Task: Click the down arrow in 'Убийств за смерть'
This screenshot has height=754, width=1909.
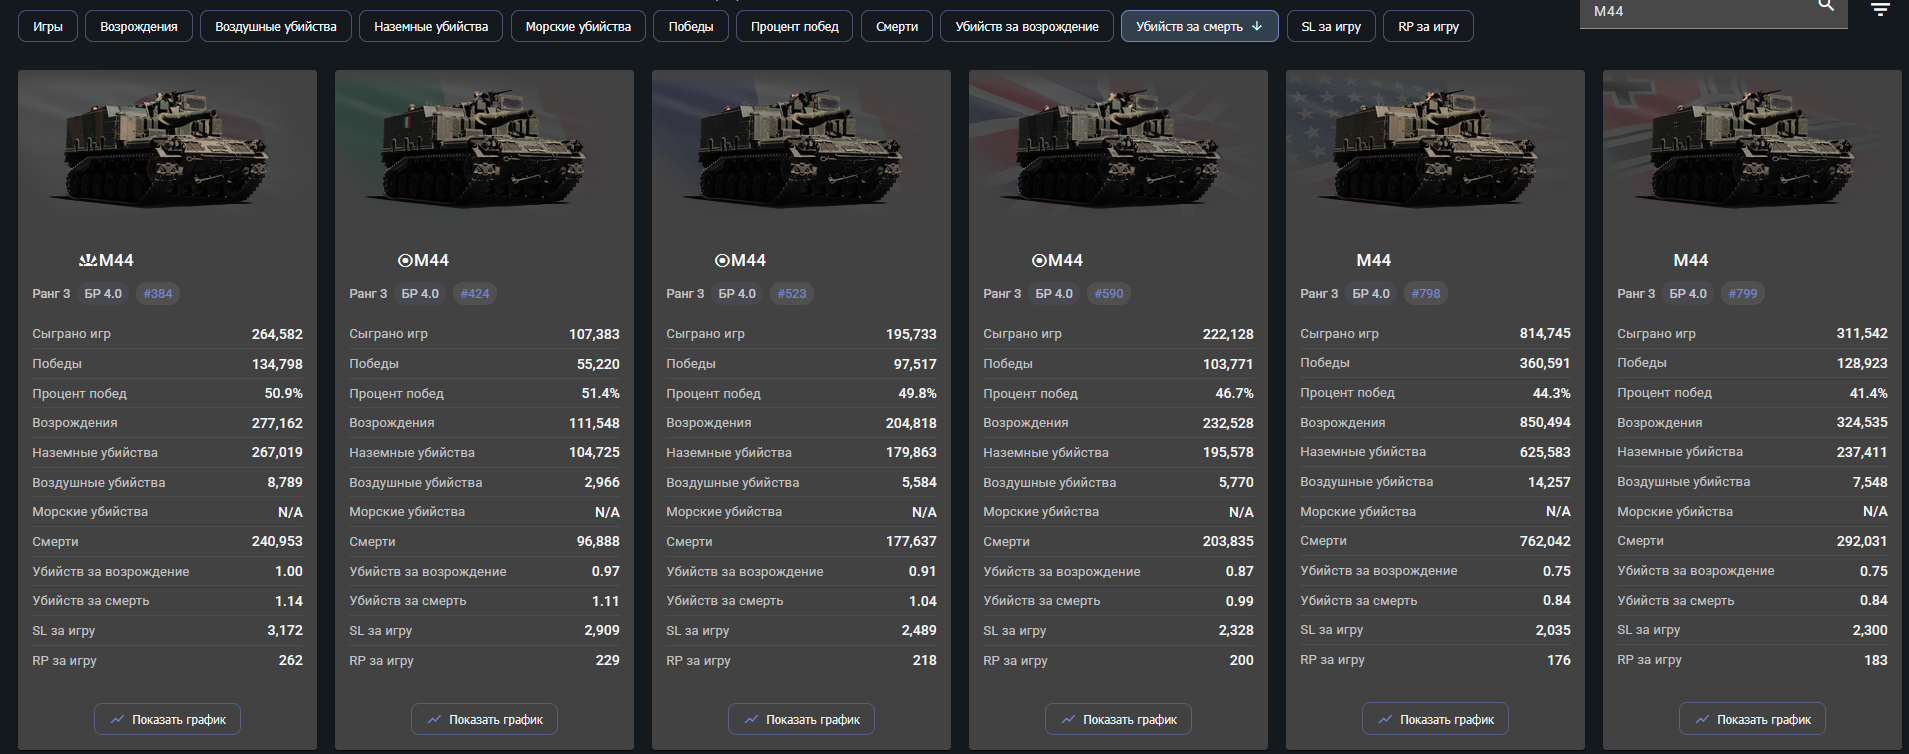Action: (1257, 27)
